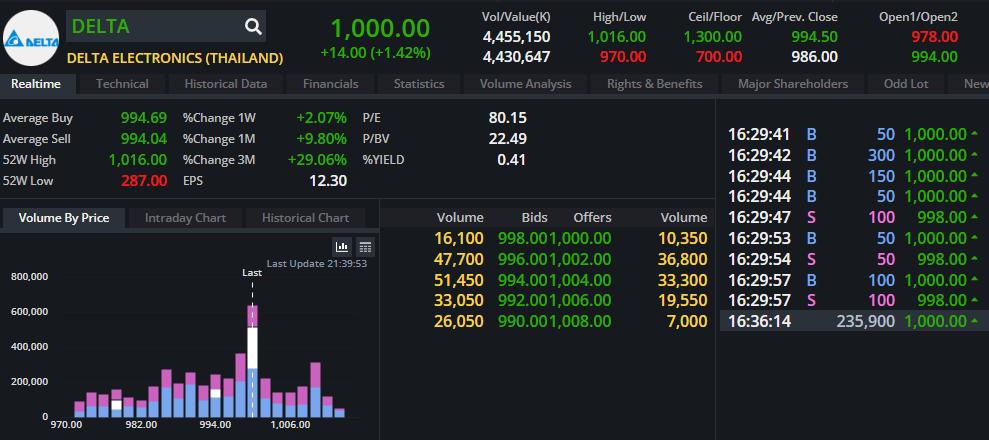This screenshot has height=440, width=989.
Task: Open the Major Shareholders tab
Action: tap(793, 84)
